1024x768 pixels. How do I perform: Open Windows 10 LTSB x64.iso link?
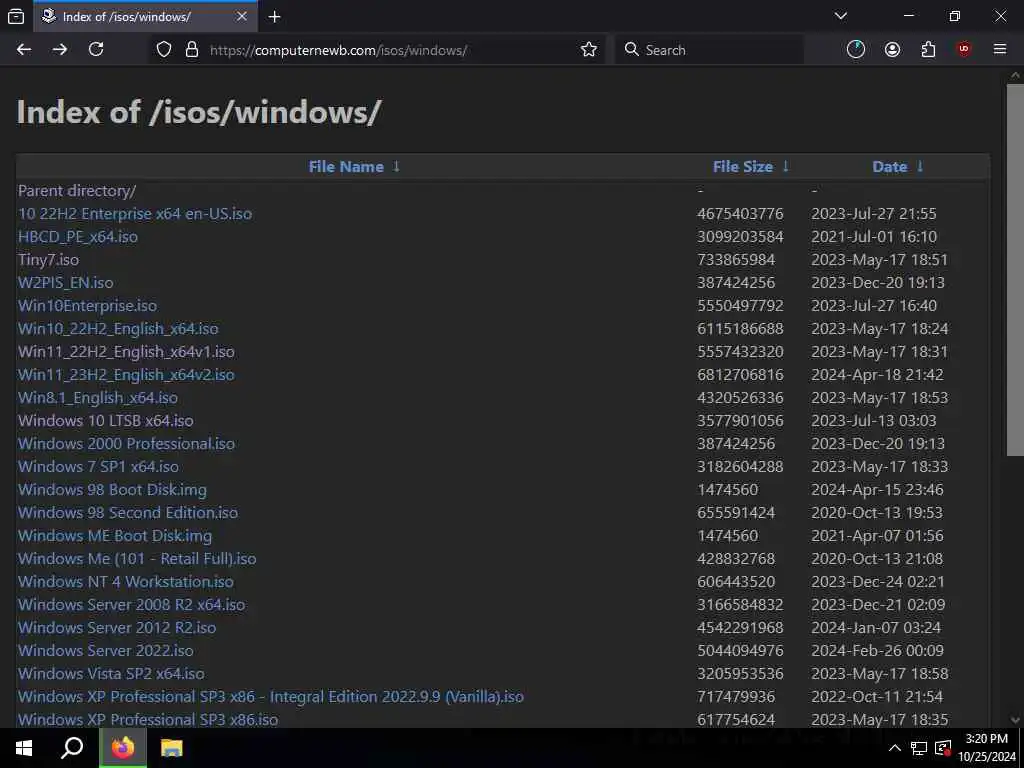(x=105, y=421)
